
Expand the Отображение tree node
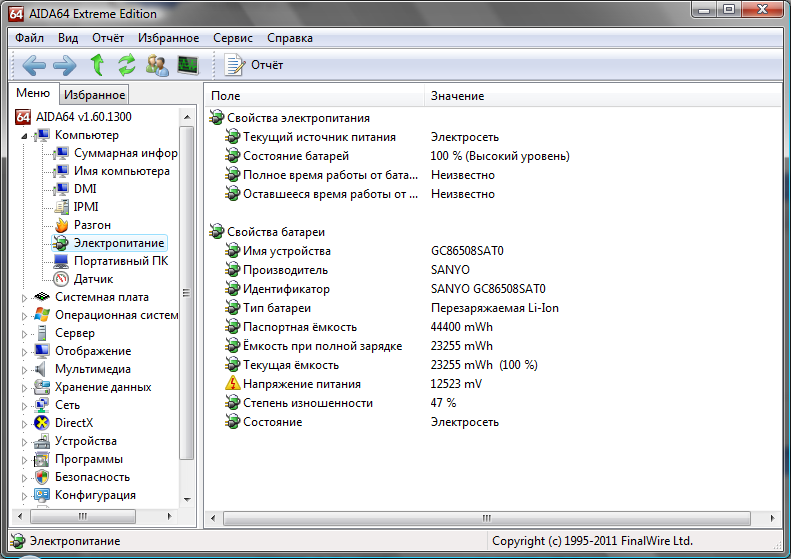24,352
